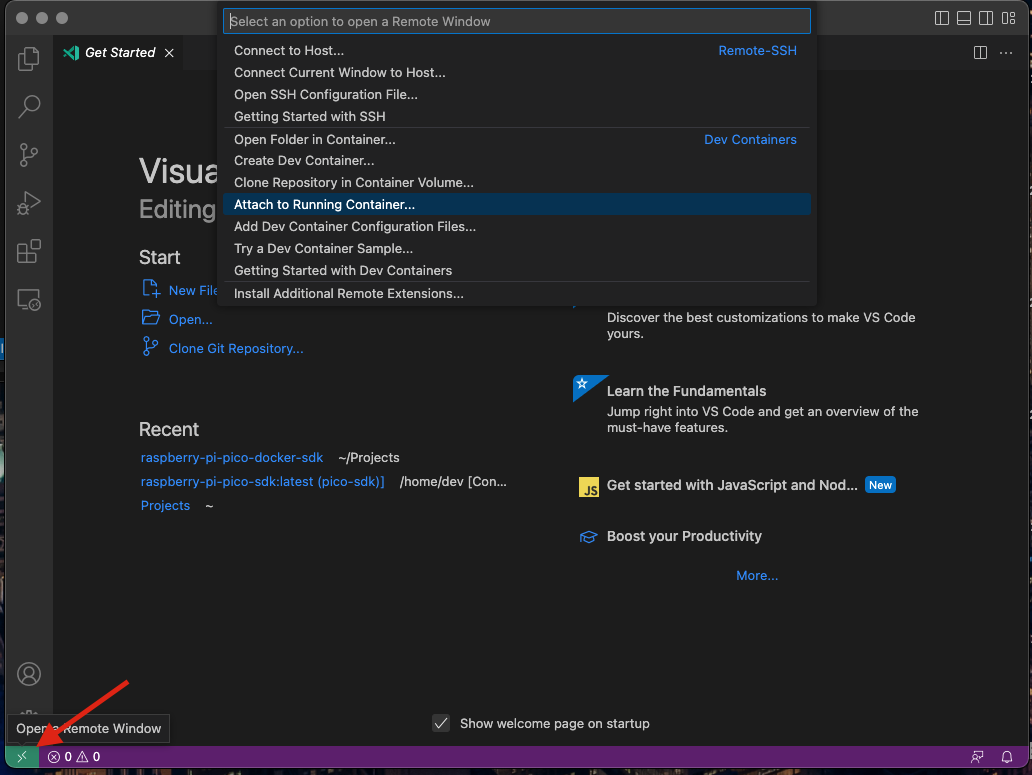
Task: Click the Start section heading
Action: coord(159,257)
